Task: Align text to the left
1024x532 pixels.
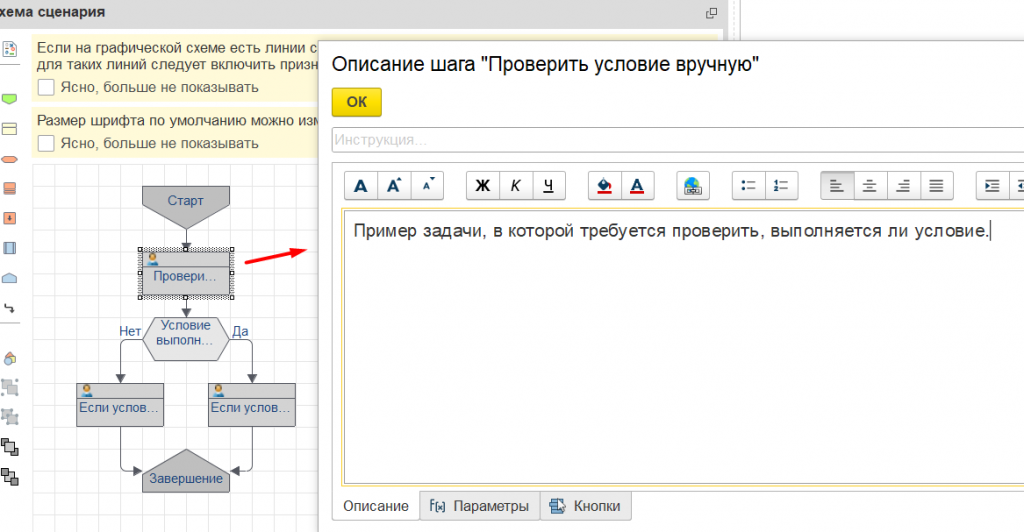Action: 837,186
